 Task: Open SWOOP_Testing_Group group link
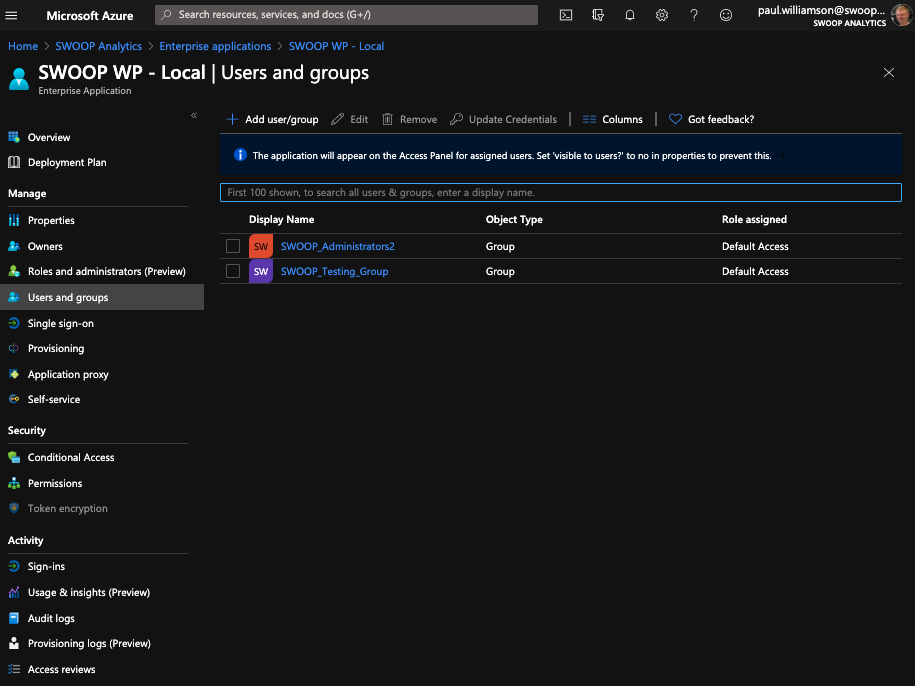334,271
